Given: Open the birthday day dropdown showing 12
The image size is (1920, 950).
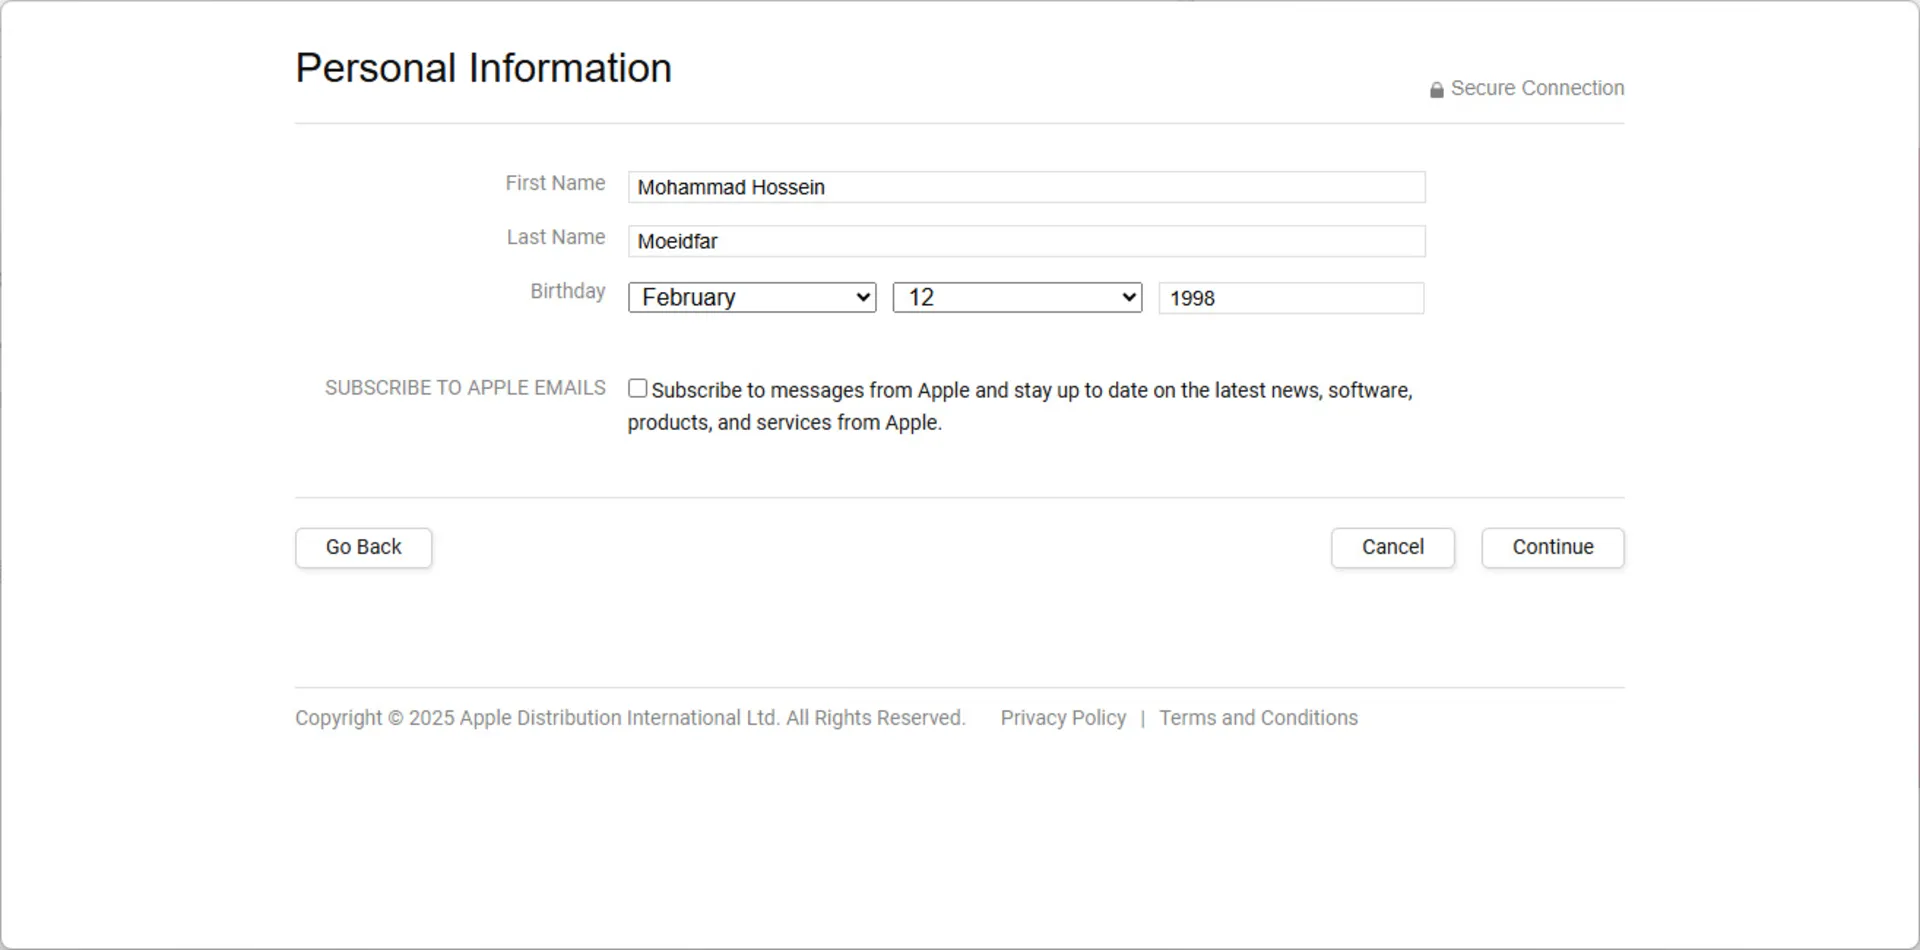Looking at the screenshot, I should point(1017,298).
